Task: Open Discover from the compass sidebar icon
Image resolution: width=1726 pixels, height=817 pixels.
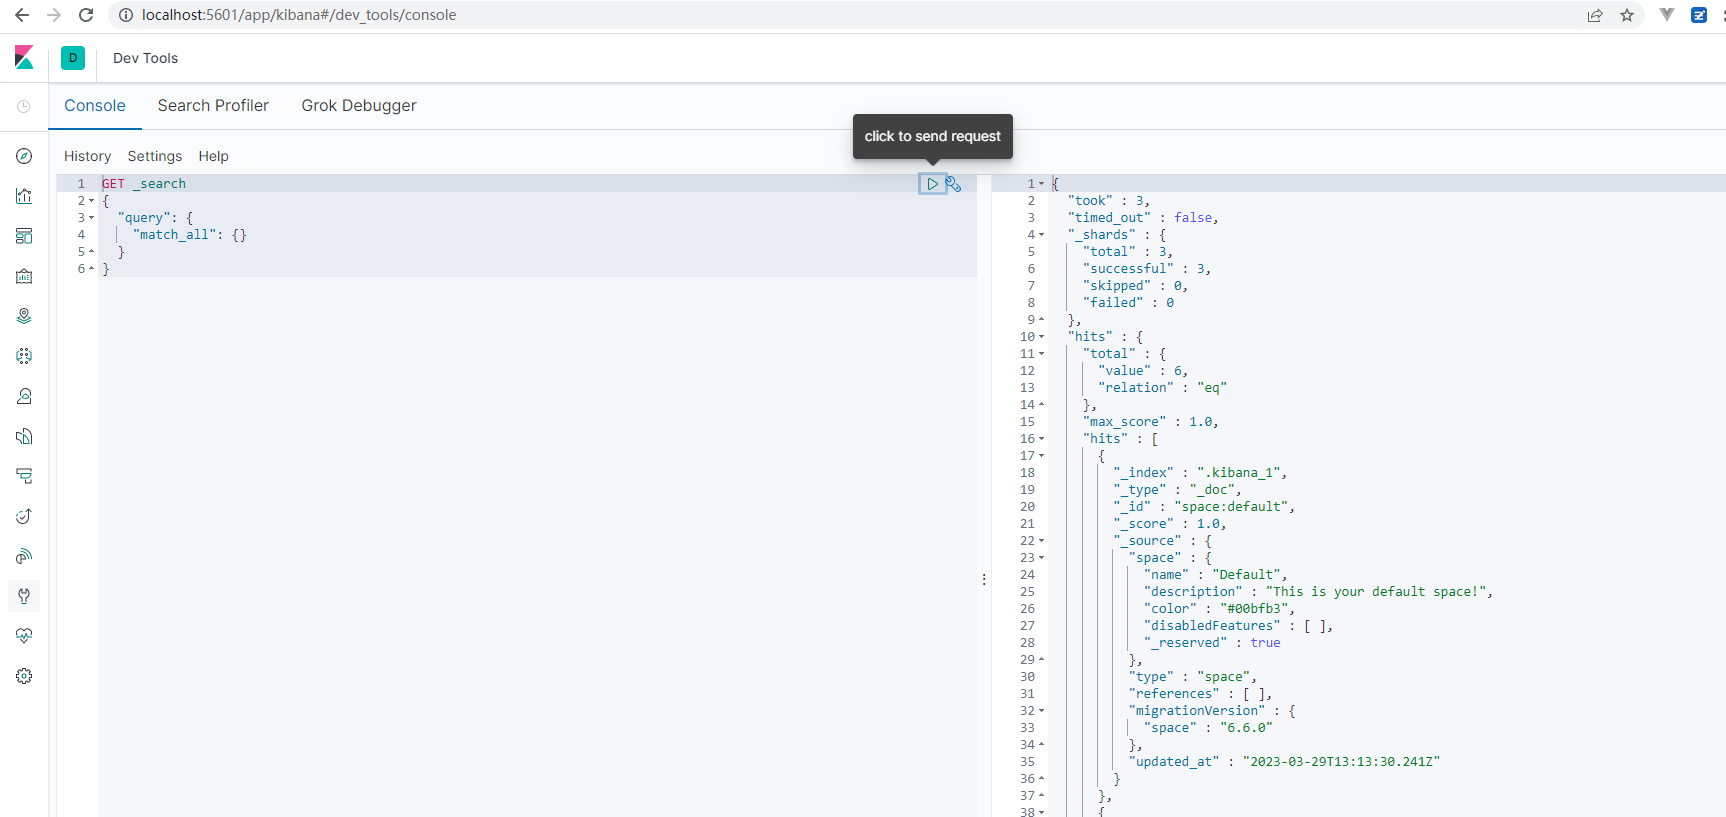Action: click(24, 156)
